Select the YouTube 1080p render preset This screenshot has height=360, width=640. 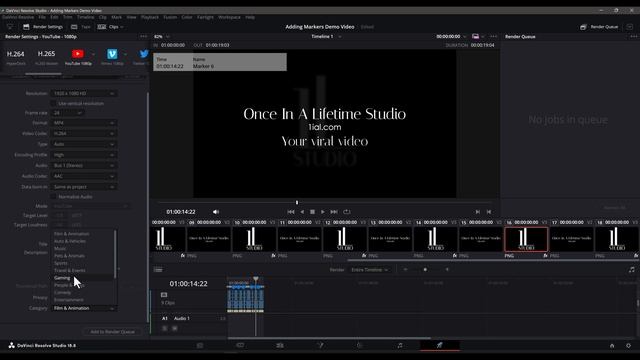point(78,57)
